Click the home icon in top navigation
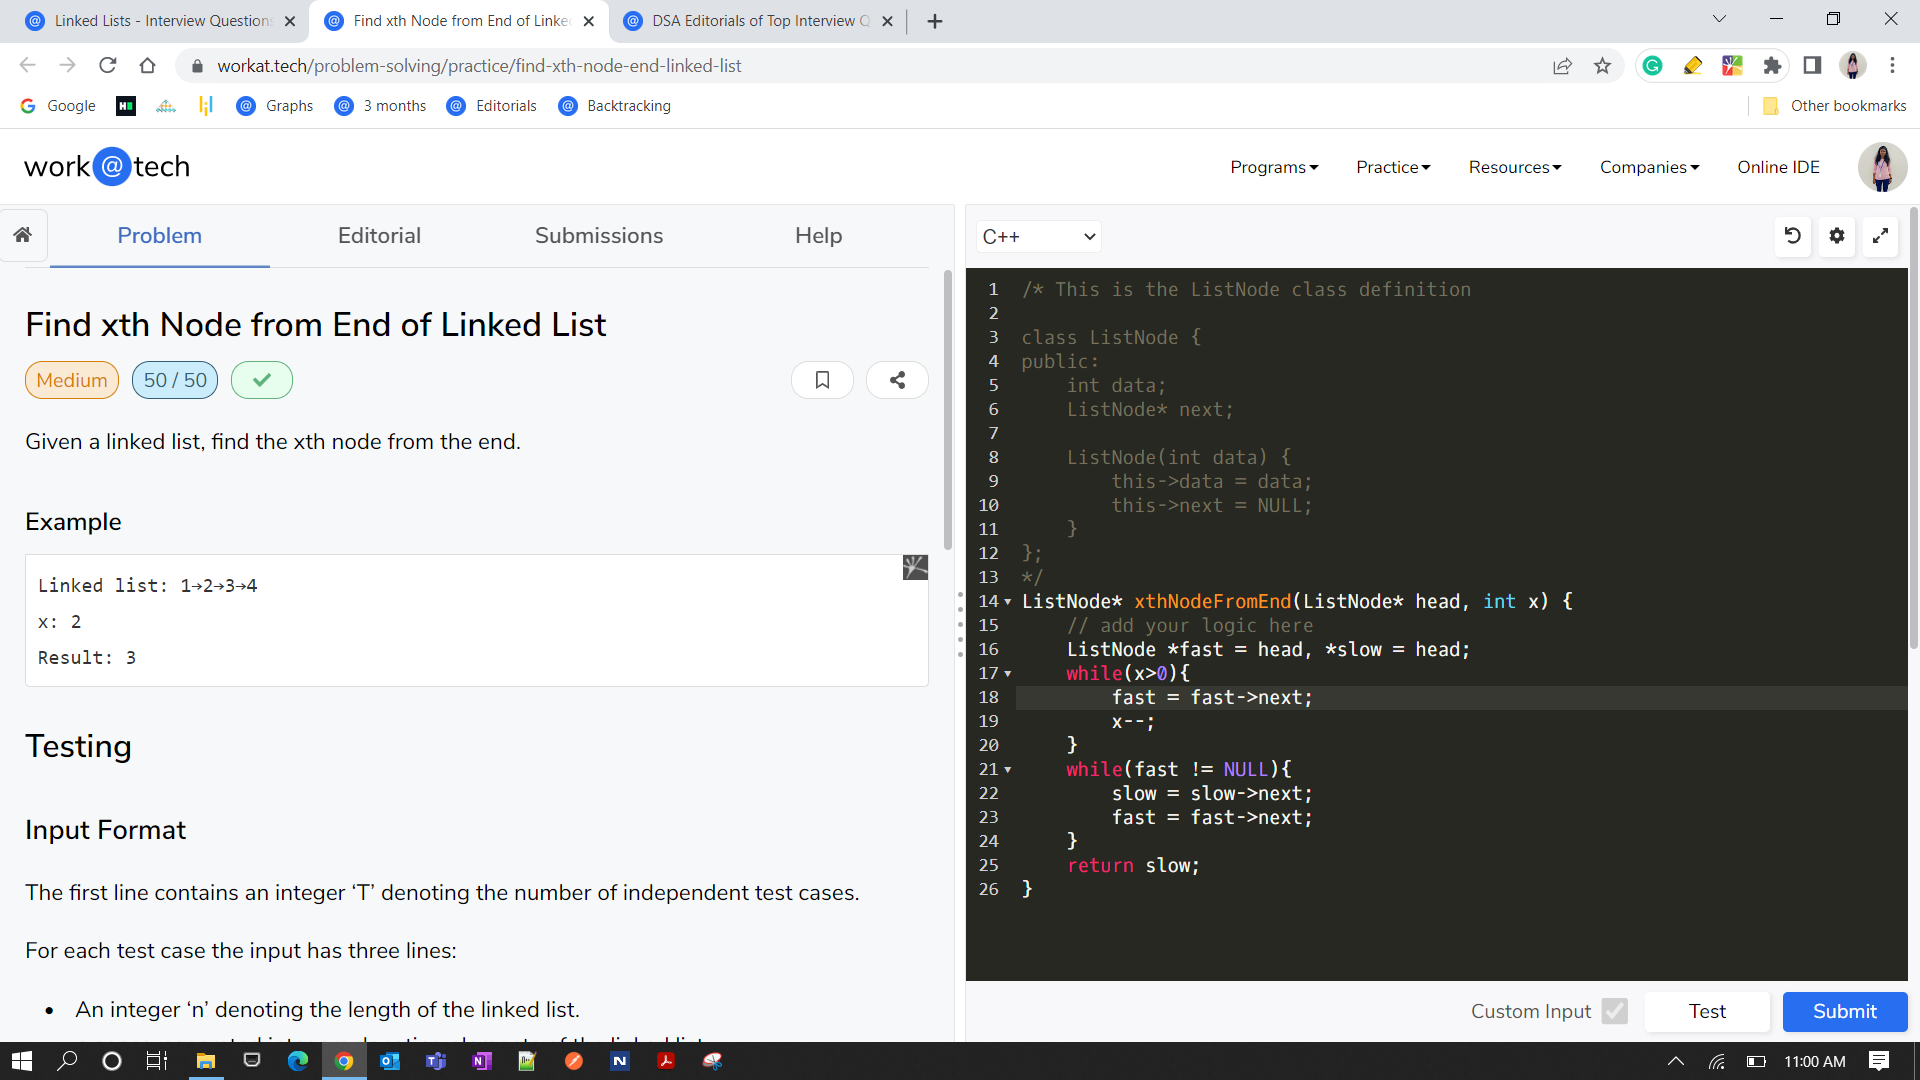1920x1080 pixels. [x=24, y=235]
